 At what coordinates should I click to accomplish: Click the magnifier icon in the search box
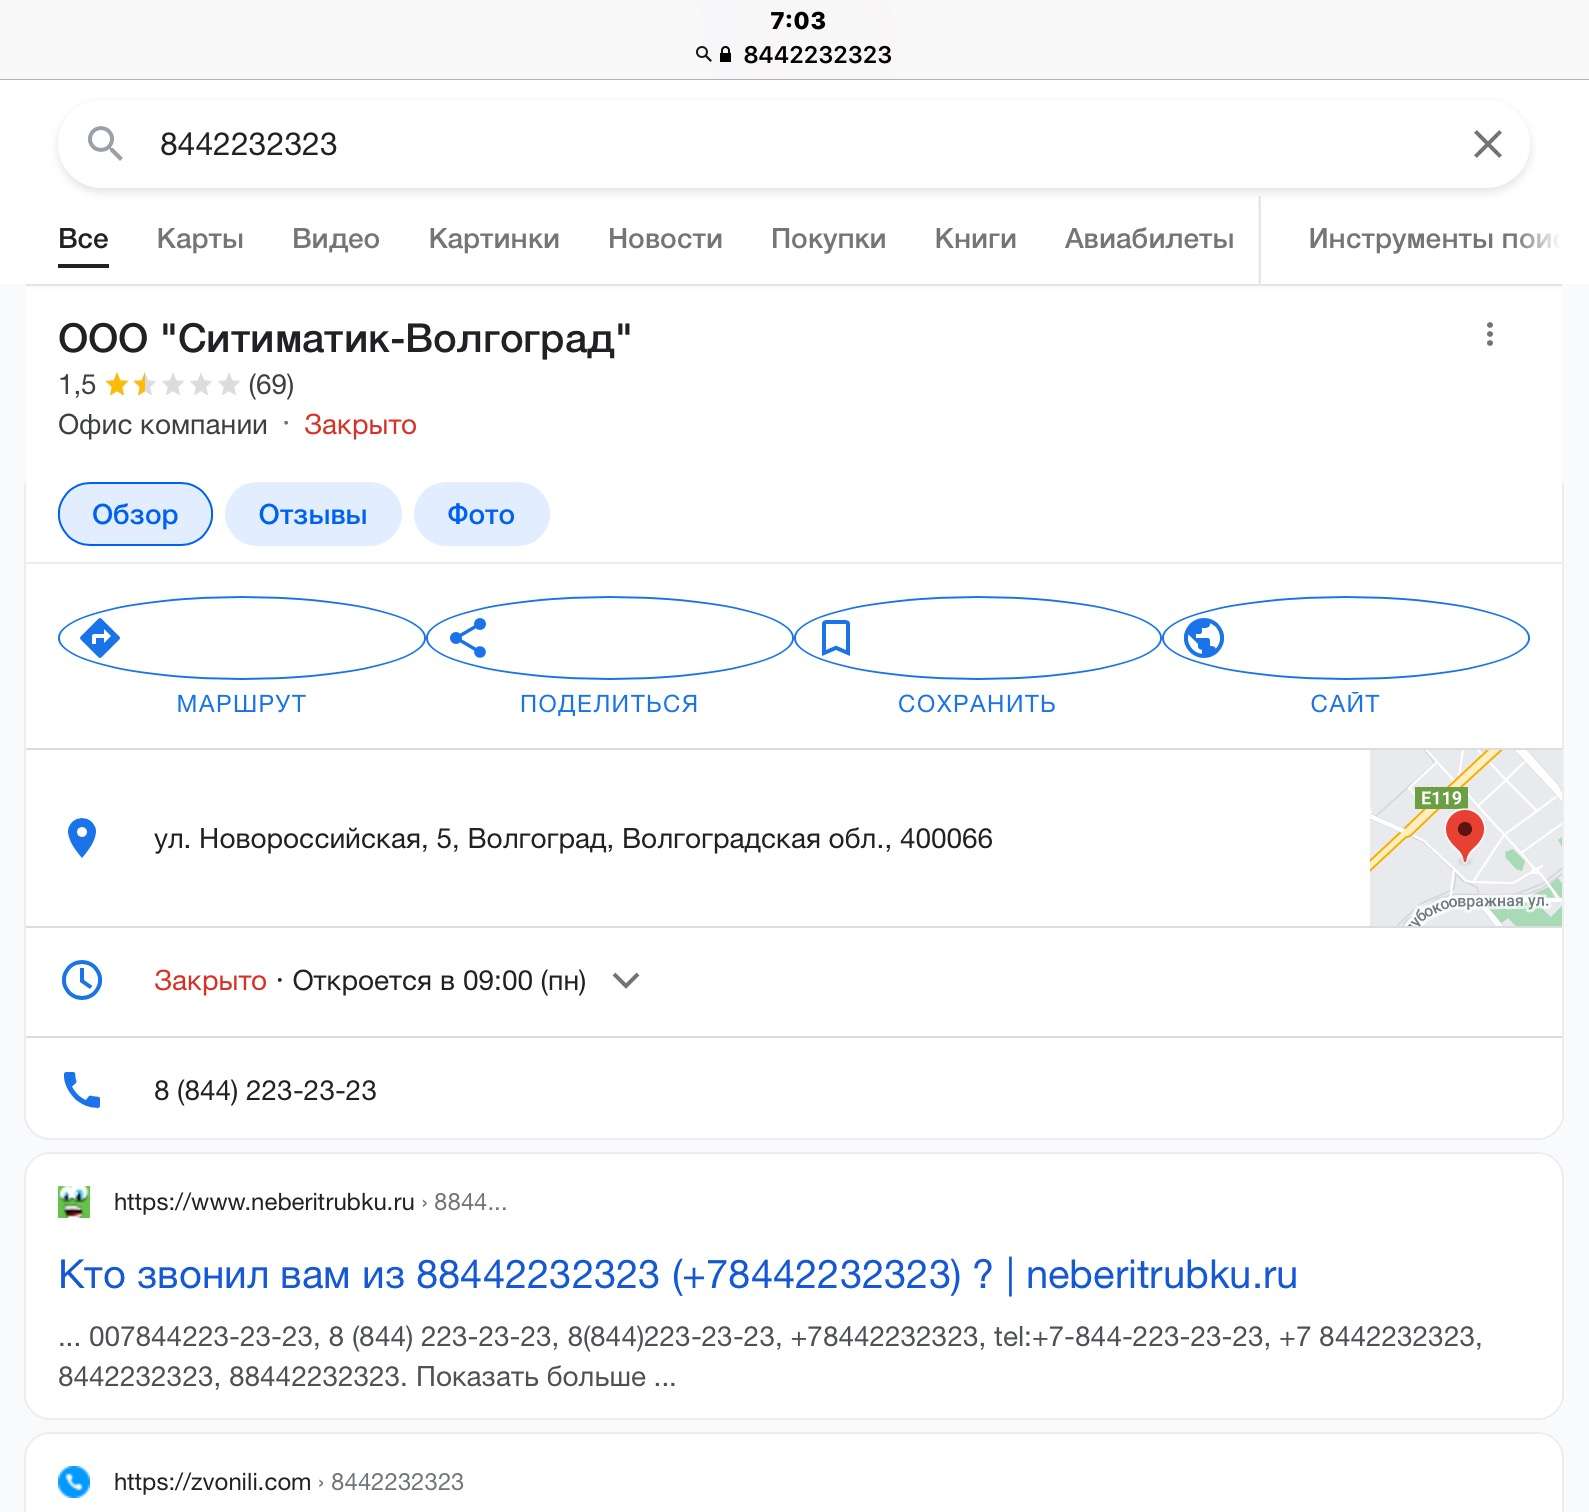tap(105, 144)
